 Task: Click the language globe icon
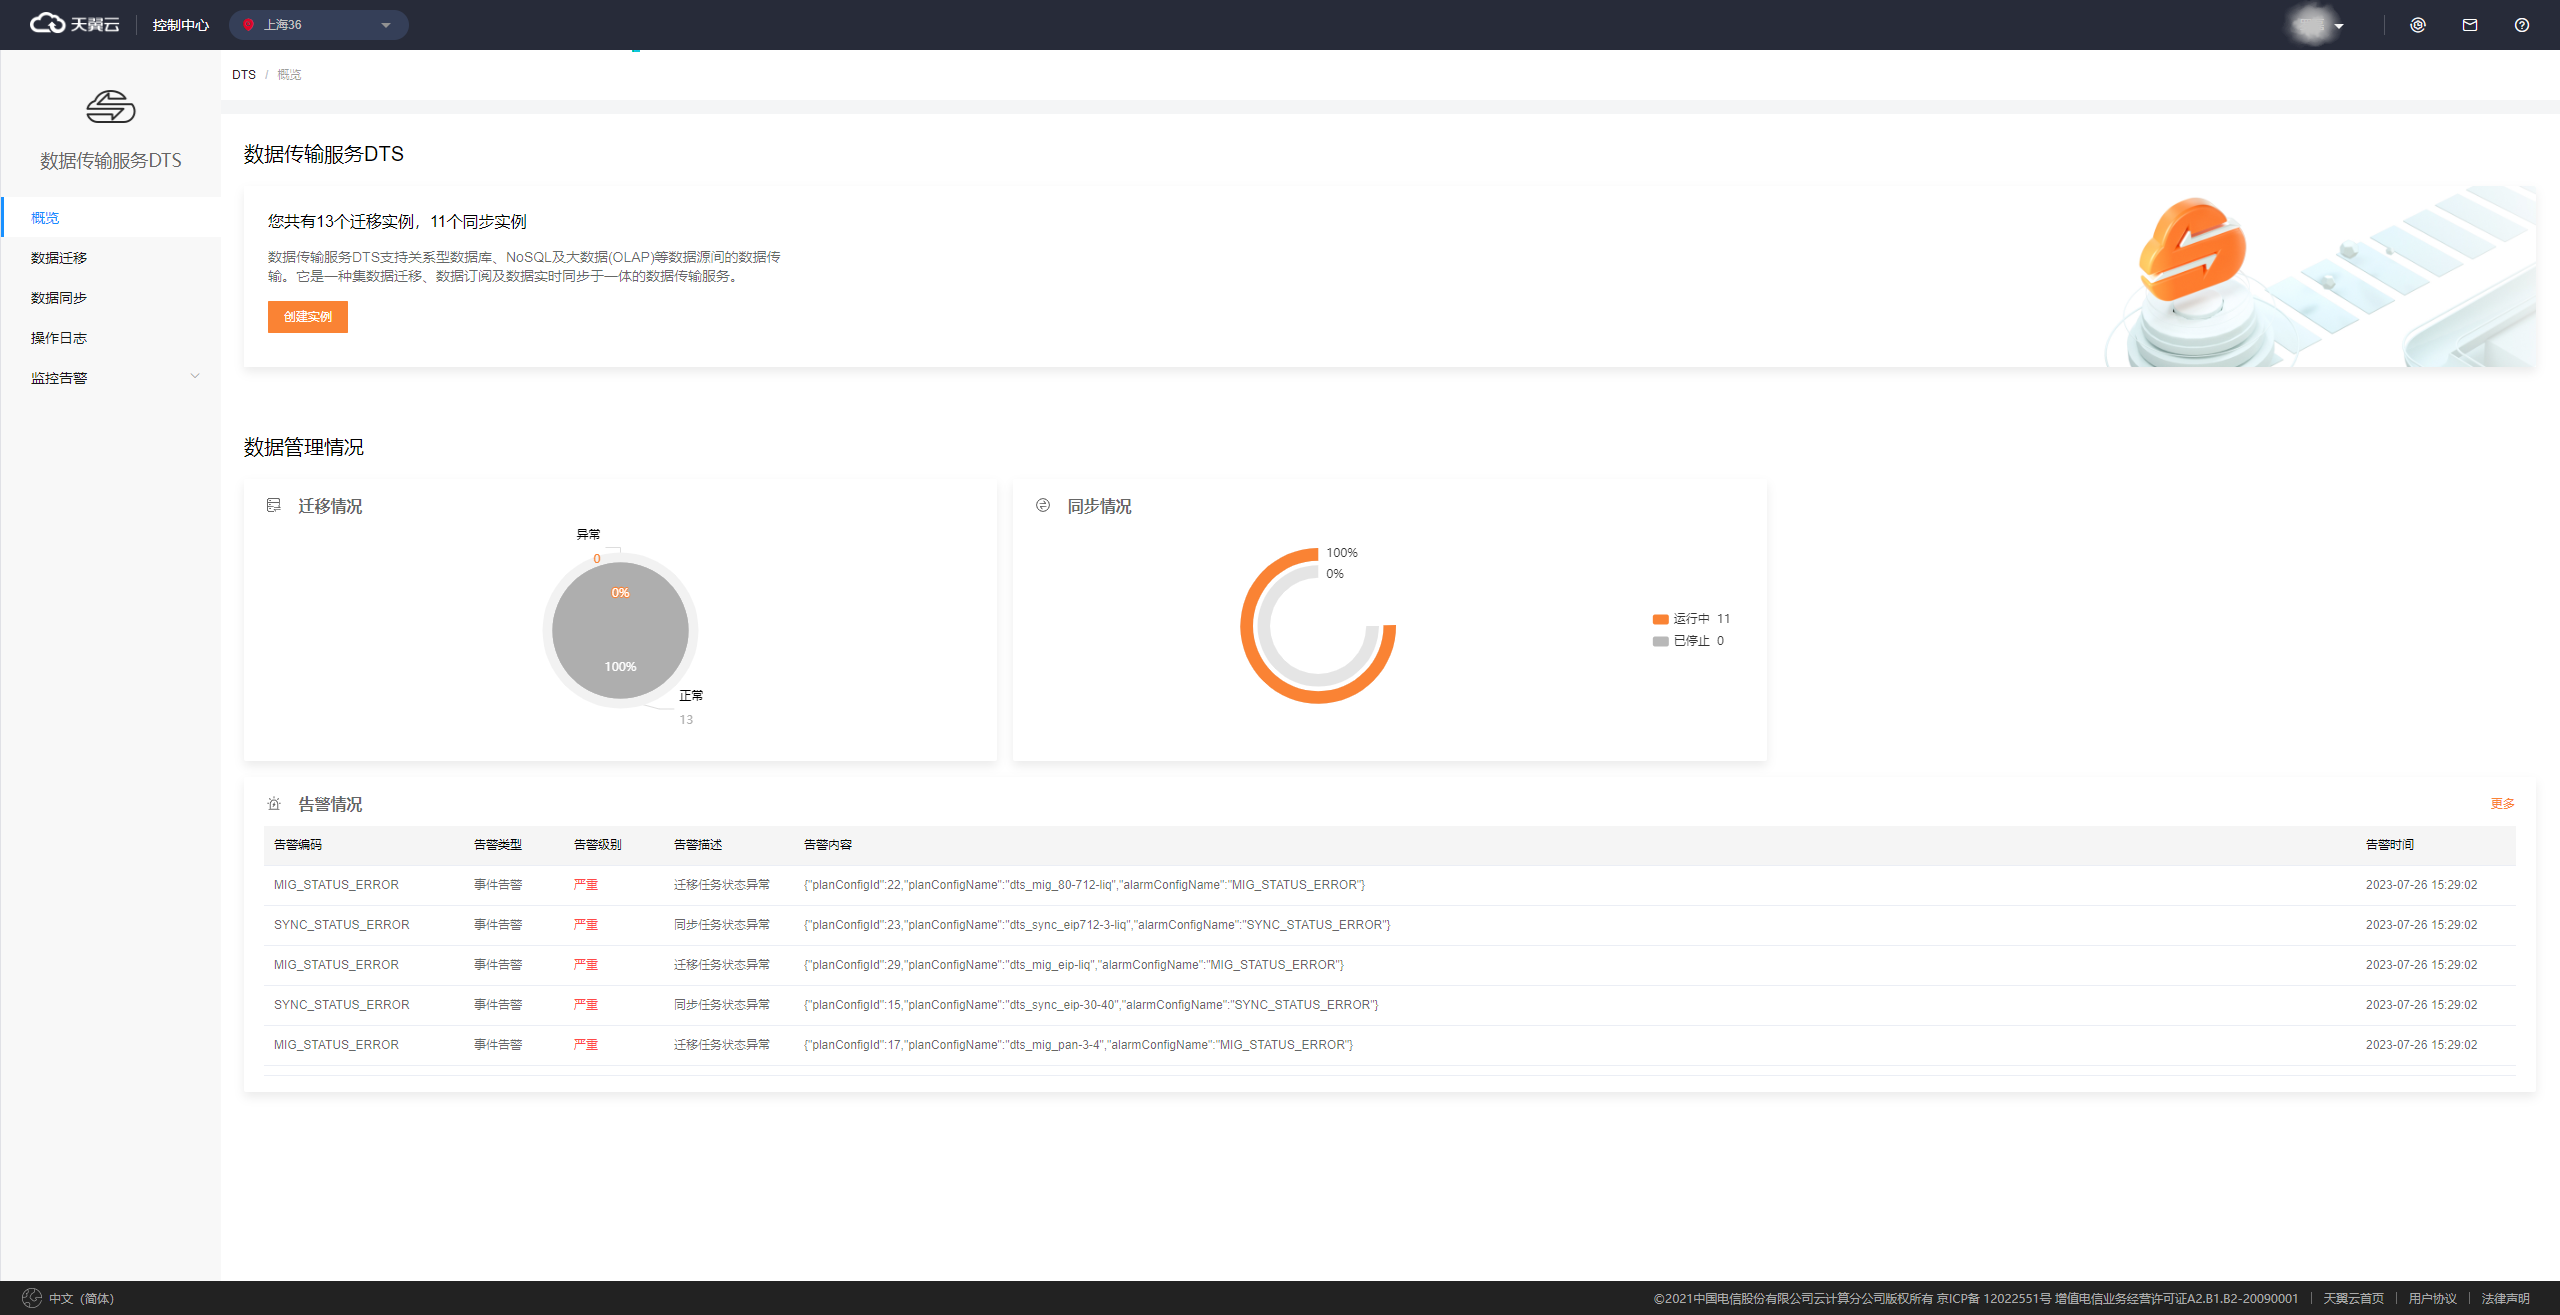pos(32,1298)
